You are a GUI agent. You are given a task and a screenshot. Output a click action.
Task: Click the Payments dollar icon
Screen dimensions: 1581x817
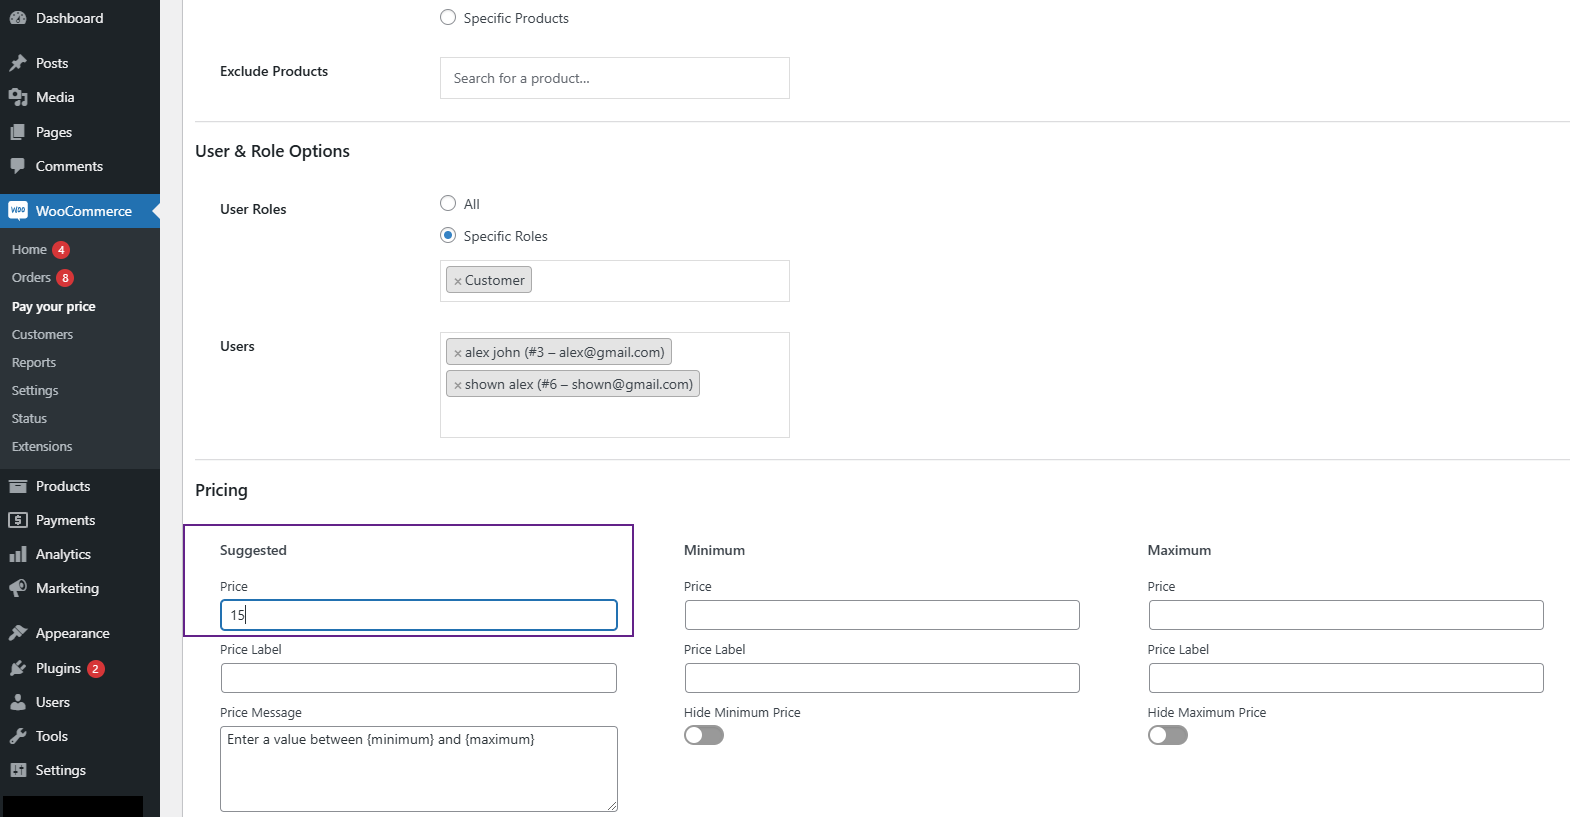point(18,520)
